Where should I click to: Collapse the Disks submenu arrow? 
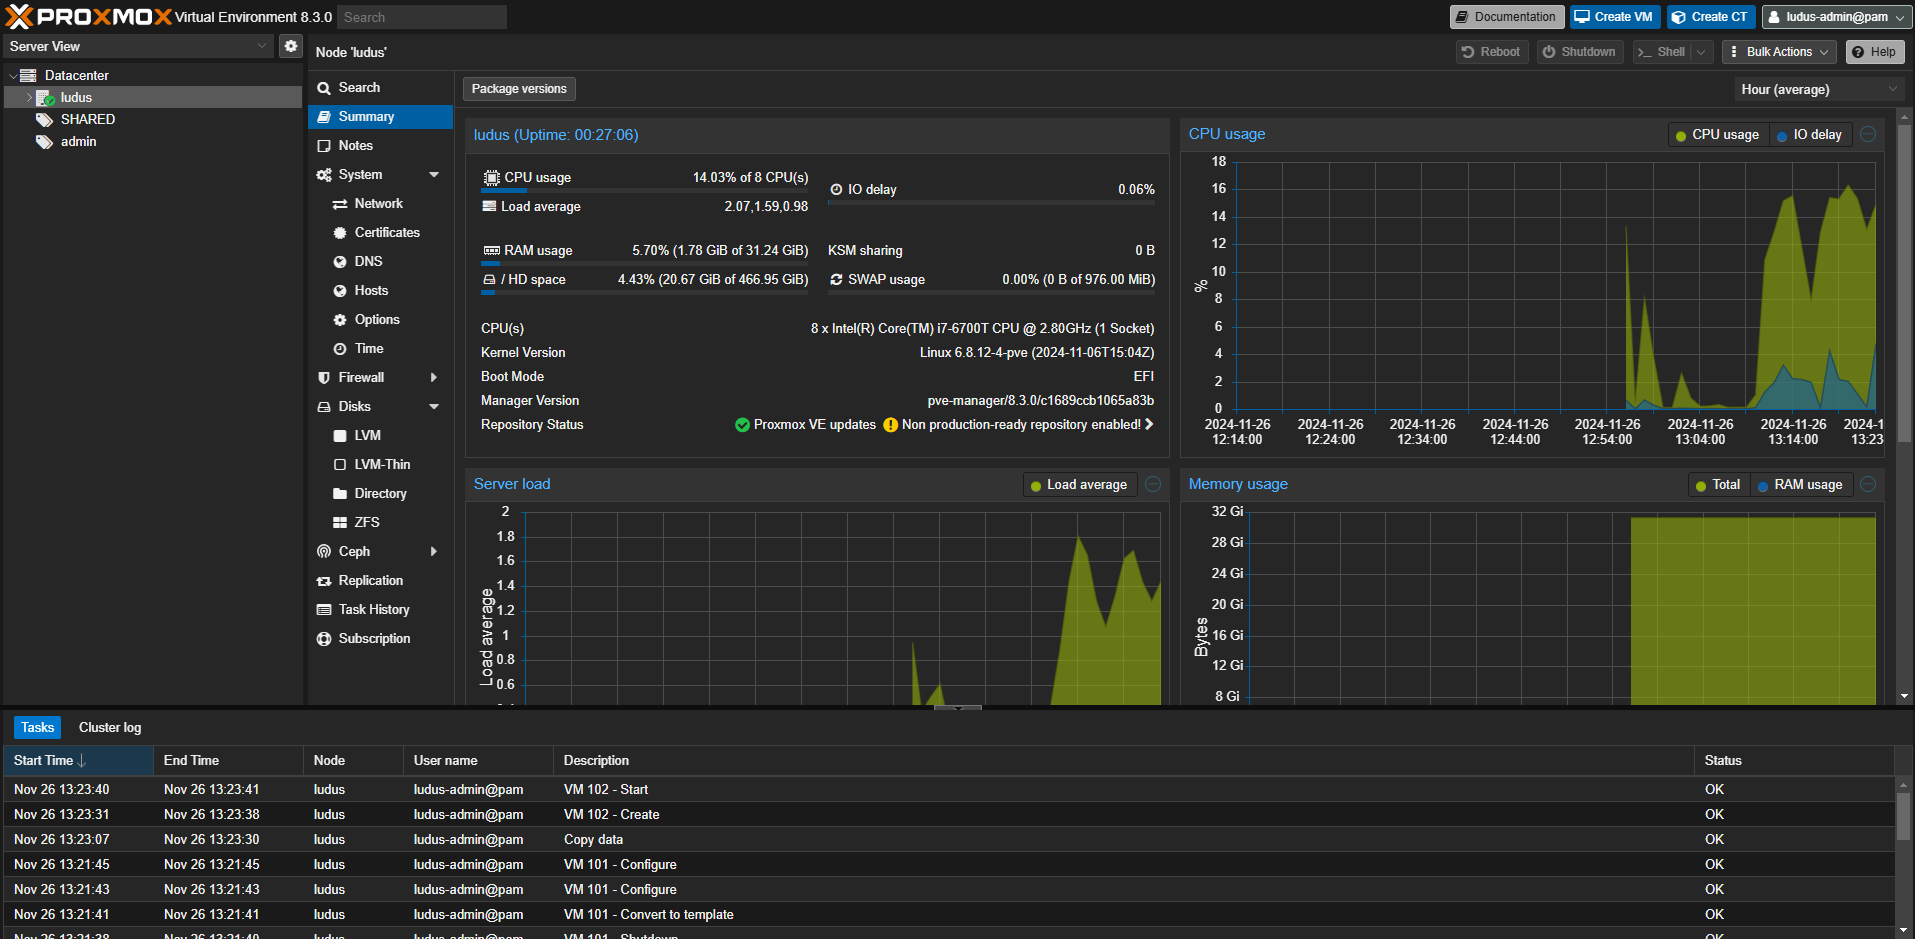(434, 407)
